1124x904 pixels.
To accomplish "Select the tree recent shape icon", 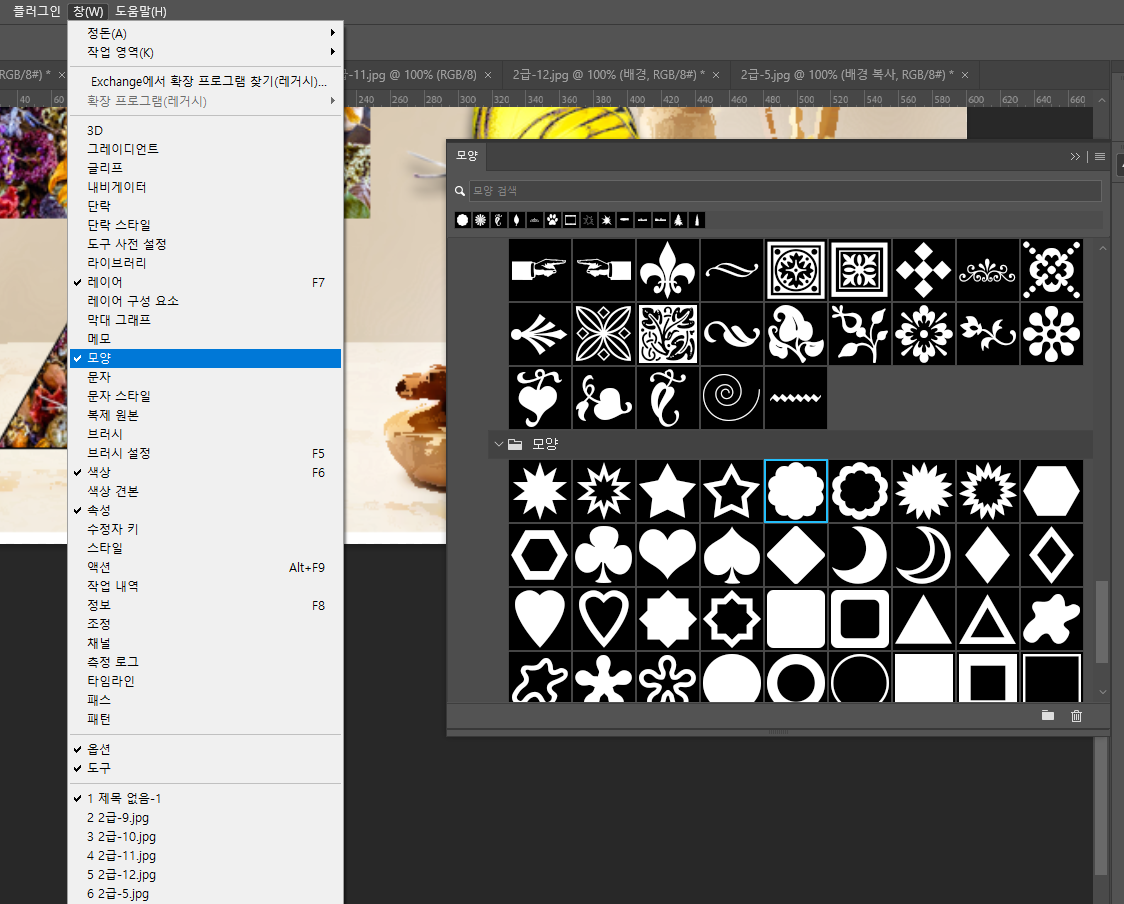I will pyautogui.click(x=678, y=220).
